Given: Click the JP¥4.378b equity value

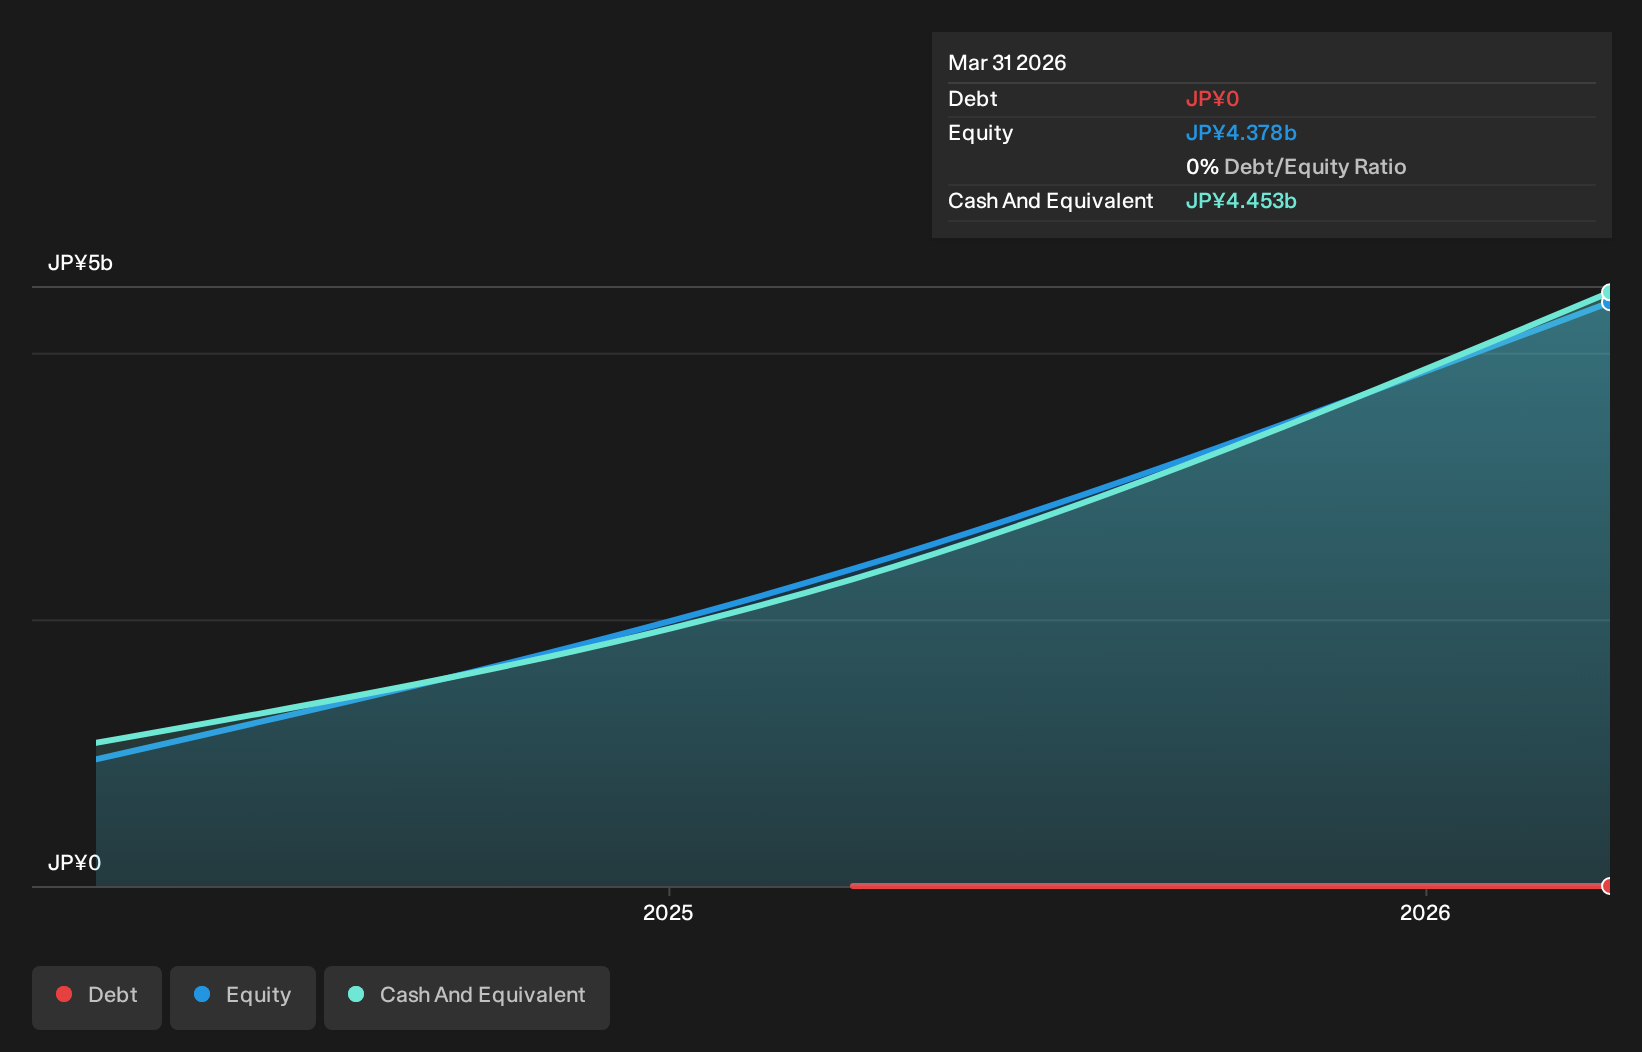Looking at the screenshot, I should click(x=1241, y=133).
